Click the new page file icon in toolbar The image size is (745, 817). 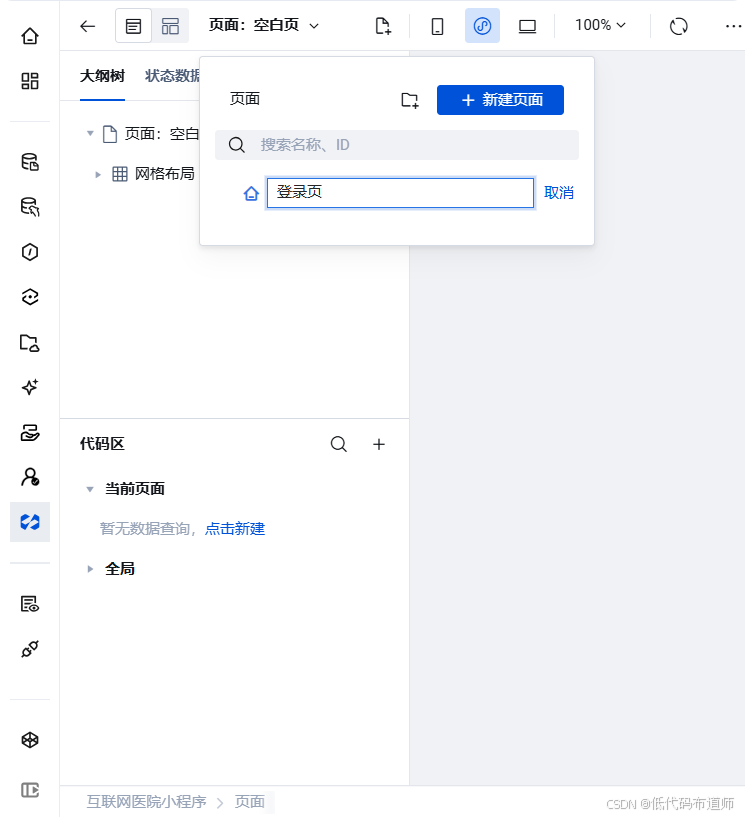pos(383,26)
